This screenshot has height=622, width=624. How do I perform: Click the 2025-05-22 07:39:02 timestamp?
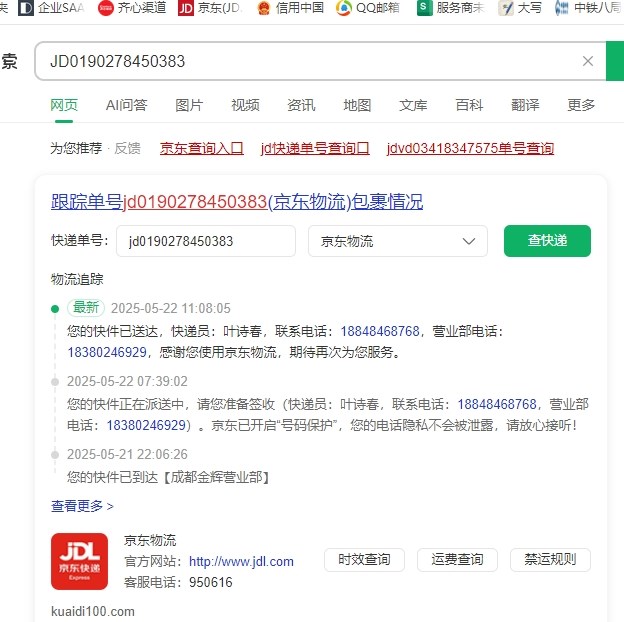(x=127, y=381)
